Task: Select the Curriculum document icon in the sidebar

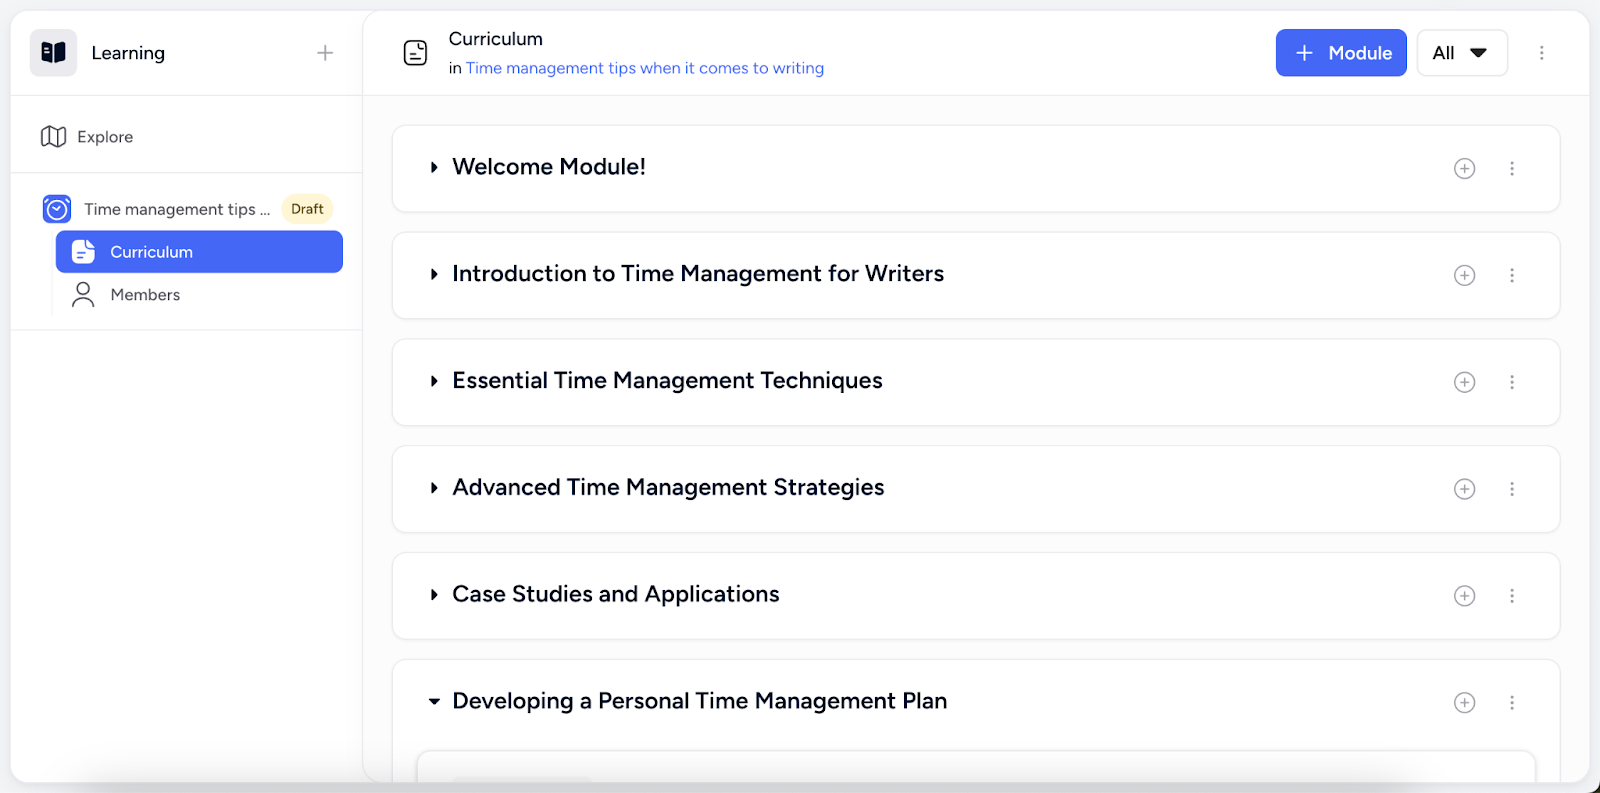Action: click(x=83, y=251)
